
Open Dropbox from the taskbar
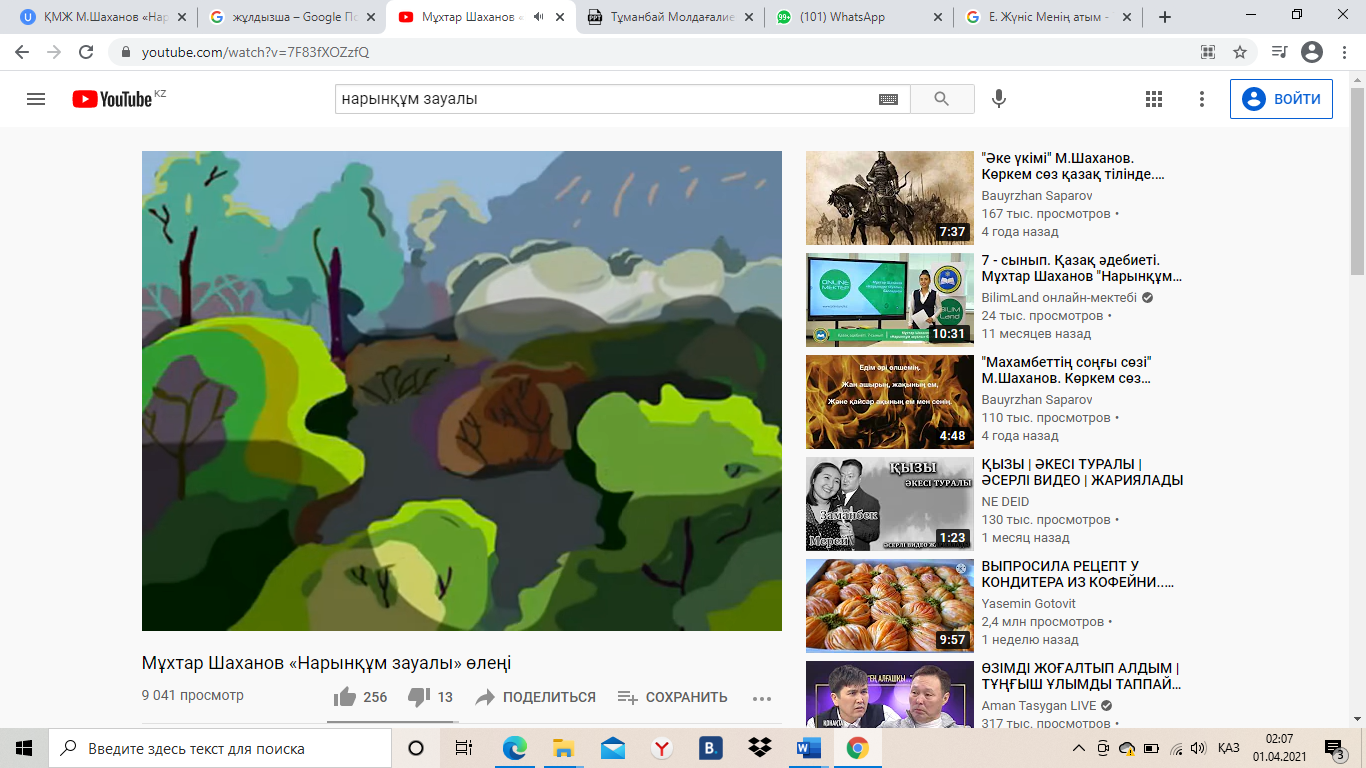[x=759, y=748]
